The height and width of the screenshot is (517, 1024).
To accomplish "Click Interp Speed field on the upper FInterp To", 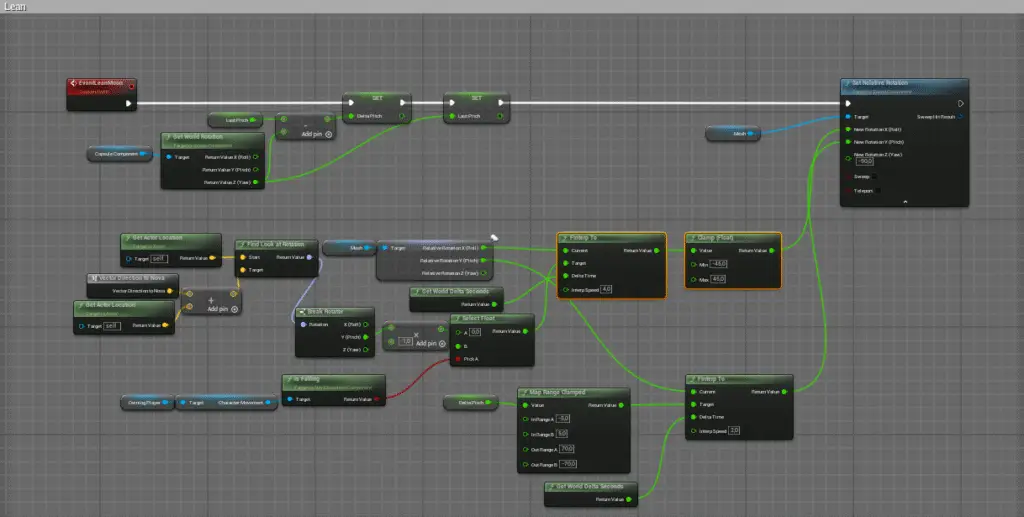I will pos(606,289).
